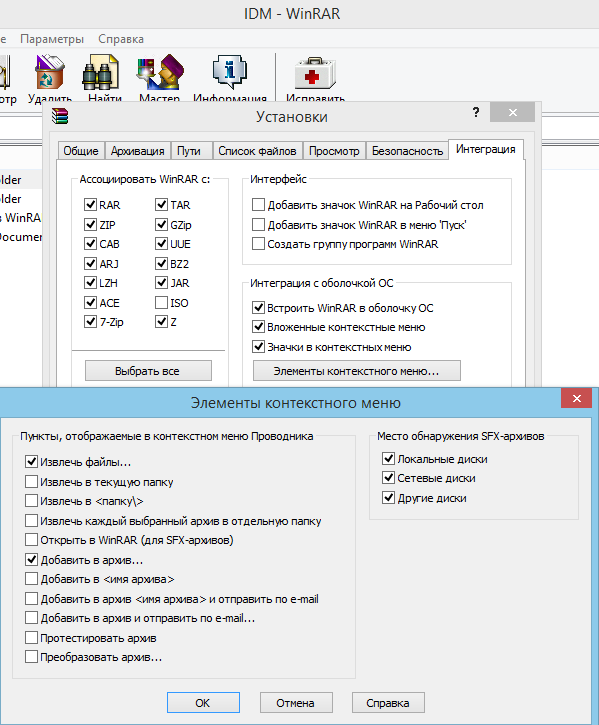599x725 pixels.
Task: Toggle Сетевые диски checkbox
Action: (x=388, y=478)
